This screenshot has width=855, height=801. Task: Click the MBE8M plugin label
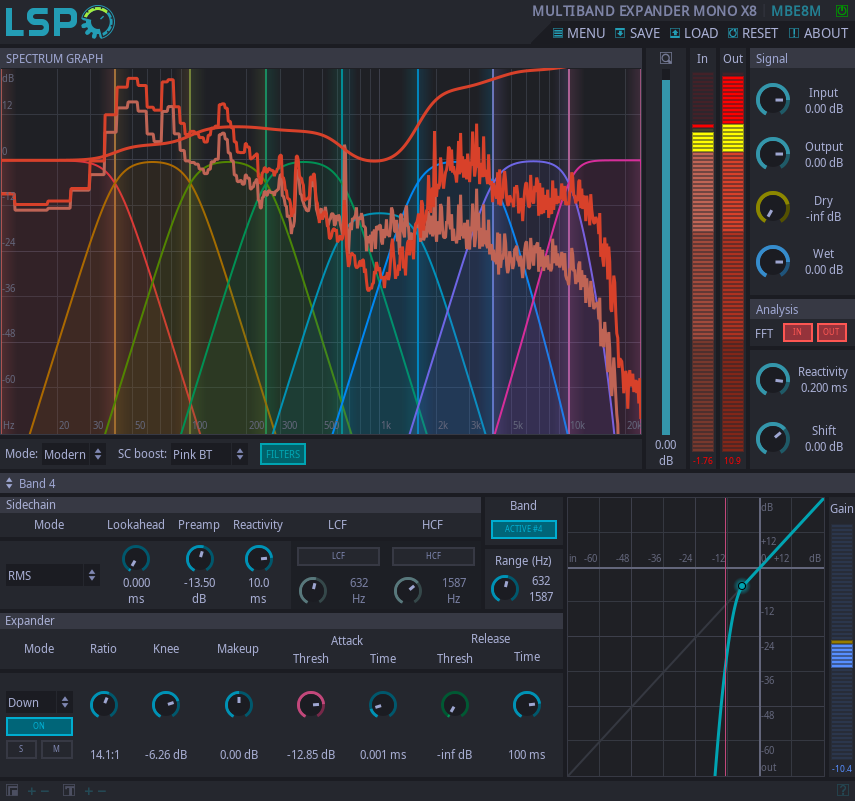tap(796, 11)
